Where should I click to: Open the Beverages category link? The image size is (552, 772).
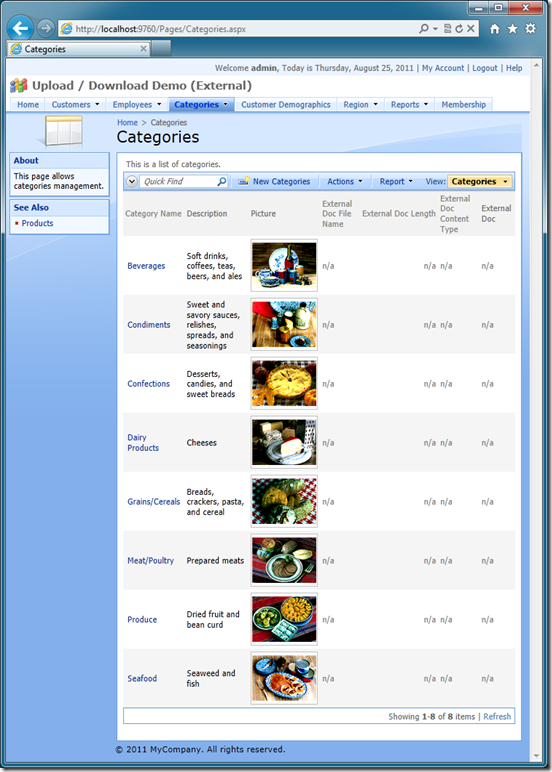[x=146, y=266]
